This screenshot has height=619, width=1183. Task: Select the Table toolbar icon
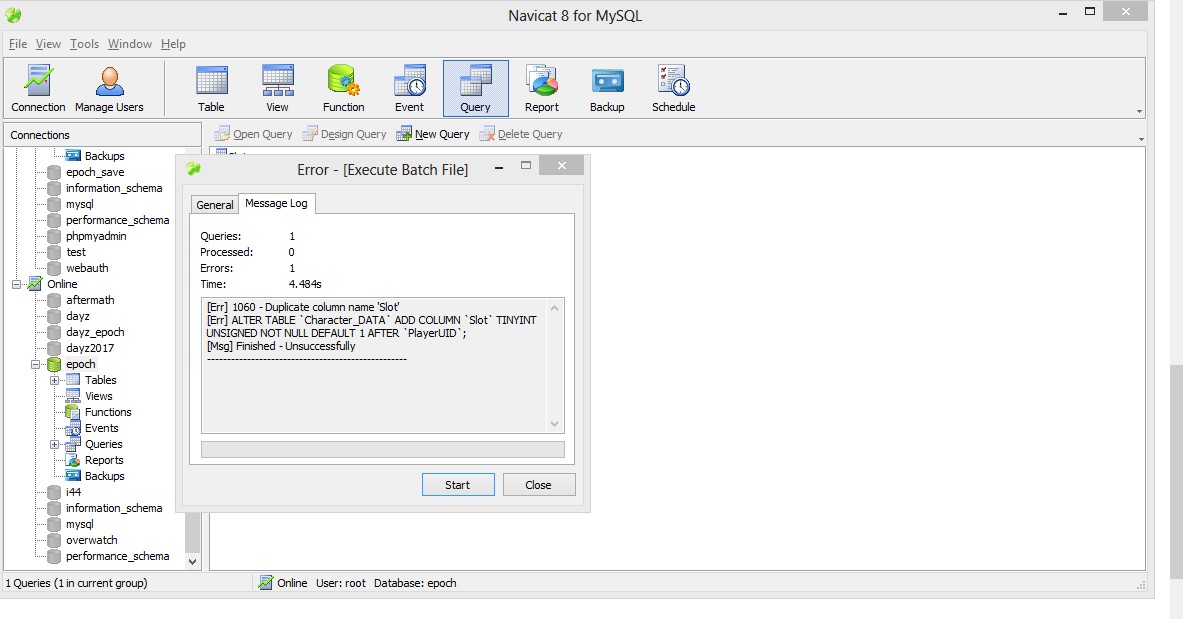click(x=211, y=88)
